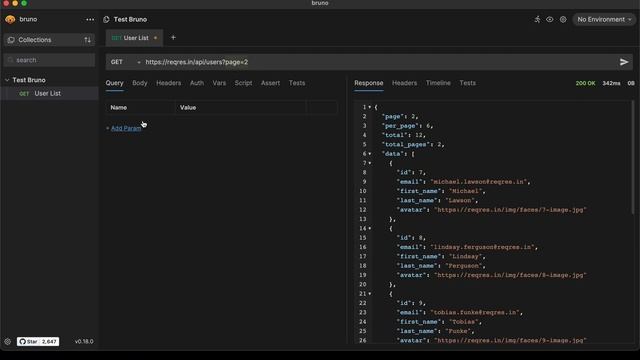The width and height of the screenshot is (640, 360).
Task: Click tobias.funke email value
Action: 475,312
